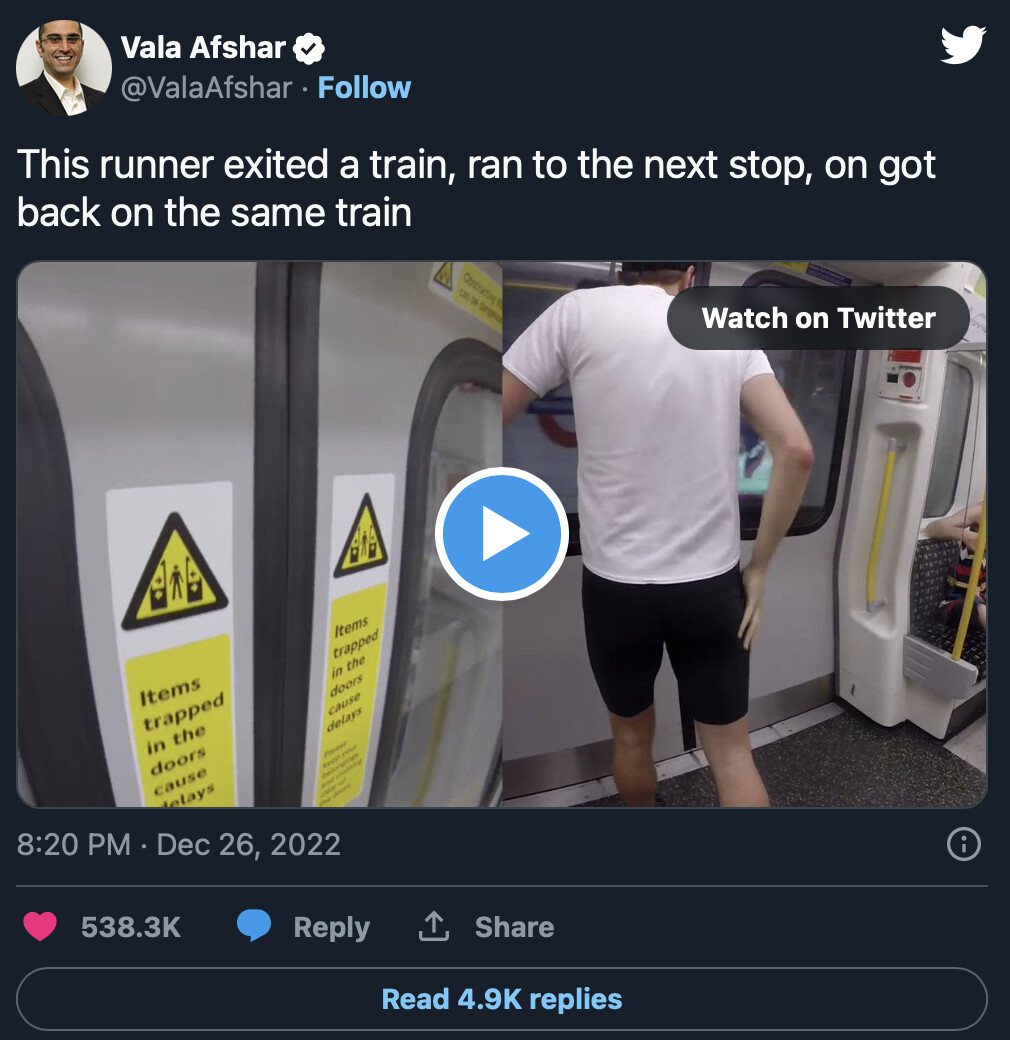
Task: Follow the @ValaAfshar account
Action: pos(364,88)
